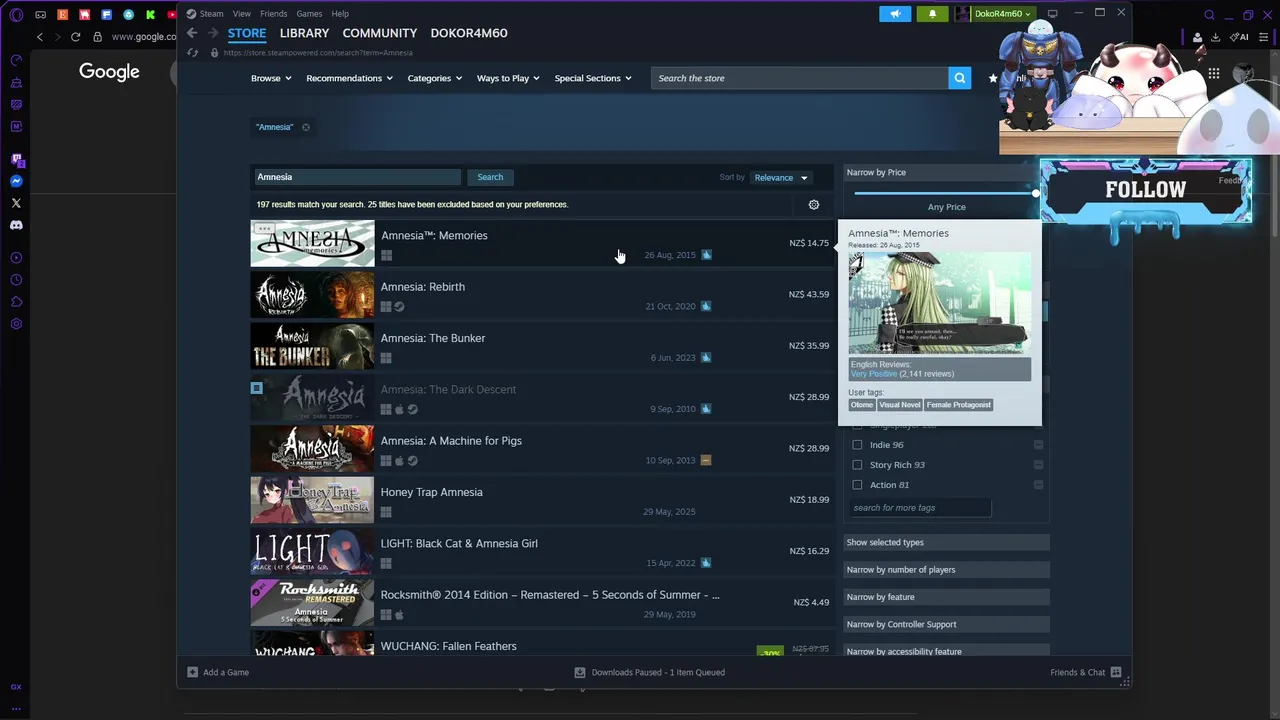Toggle ignored marker on Amnesia: The Dark Descent

click(257, 388)
